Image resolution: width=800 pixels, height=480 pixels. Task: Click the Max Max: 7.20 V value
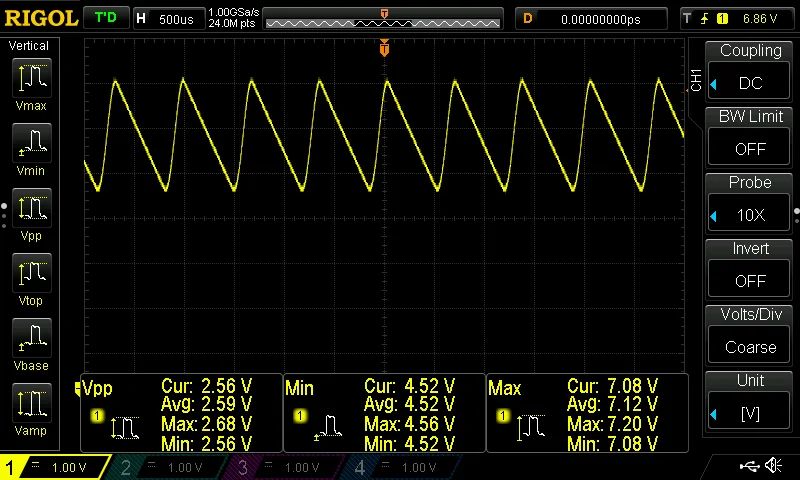click(613, 424)
